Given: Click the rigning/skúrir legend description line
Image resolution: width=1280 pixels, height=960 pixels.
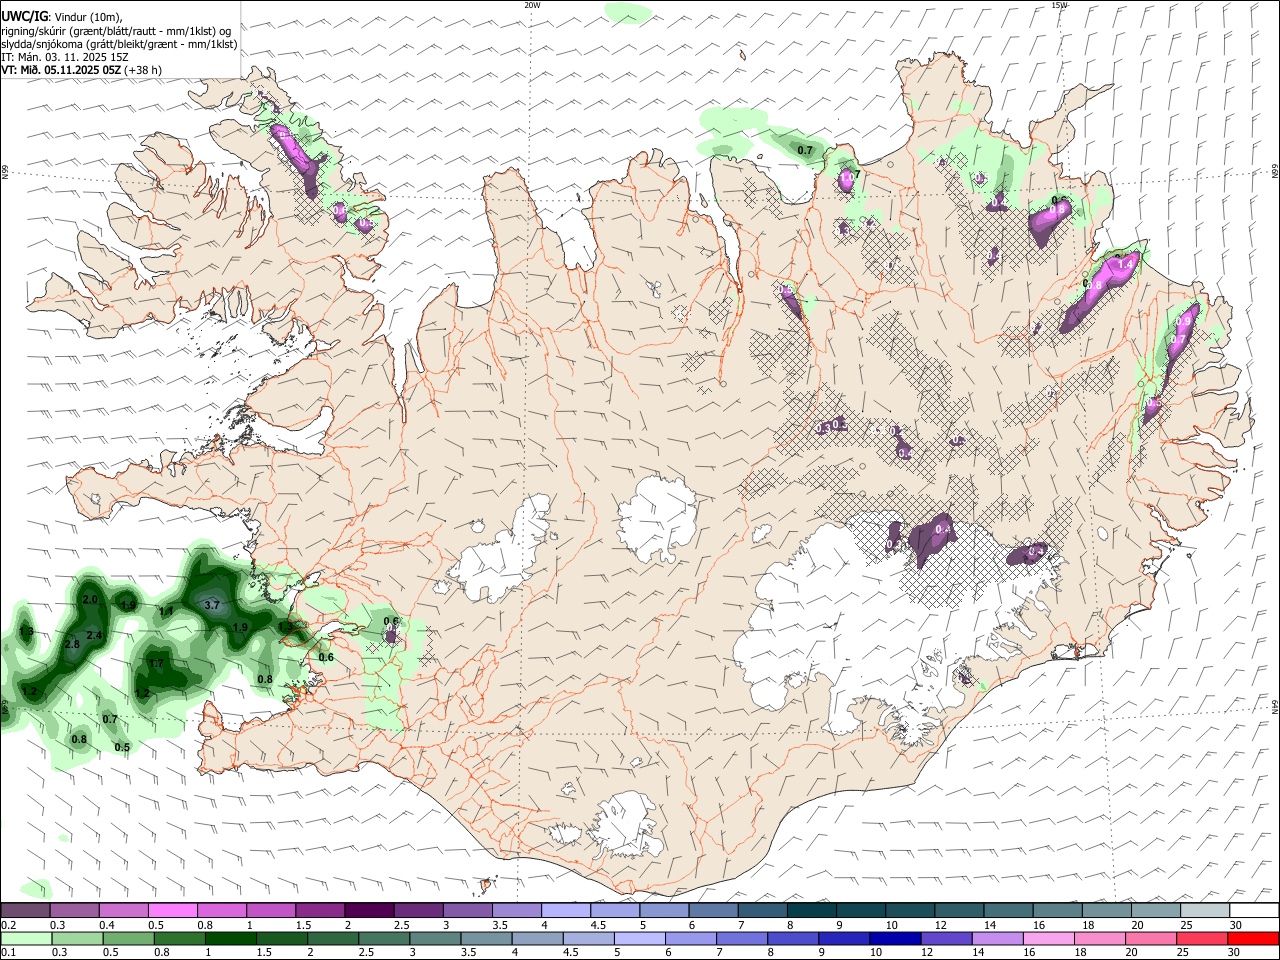Looking at the screenshot, I should click(x=116, y=30).
